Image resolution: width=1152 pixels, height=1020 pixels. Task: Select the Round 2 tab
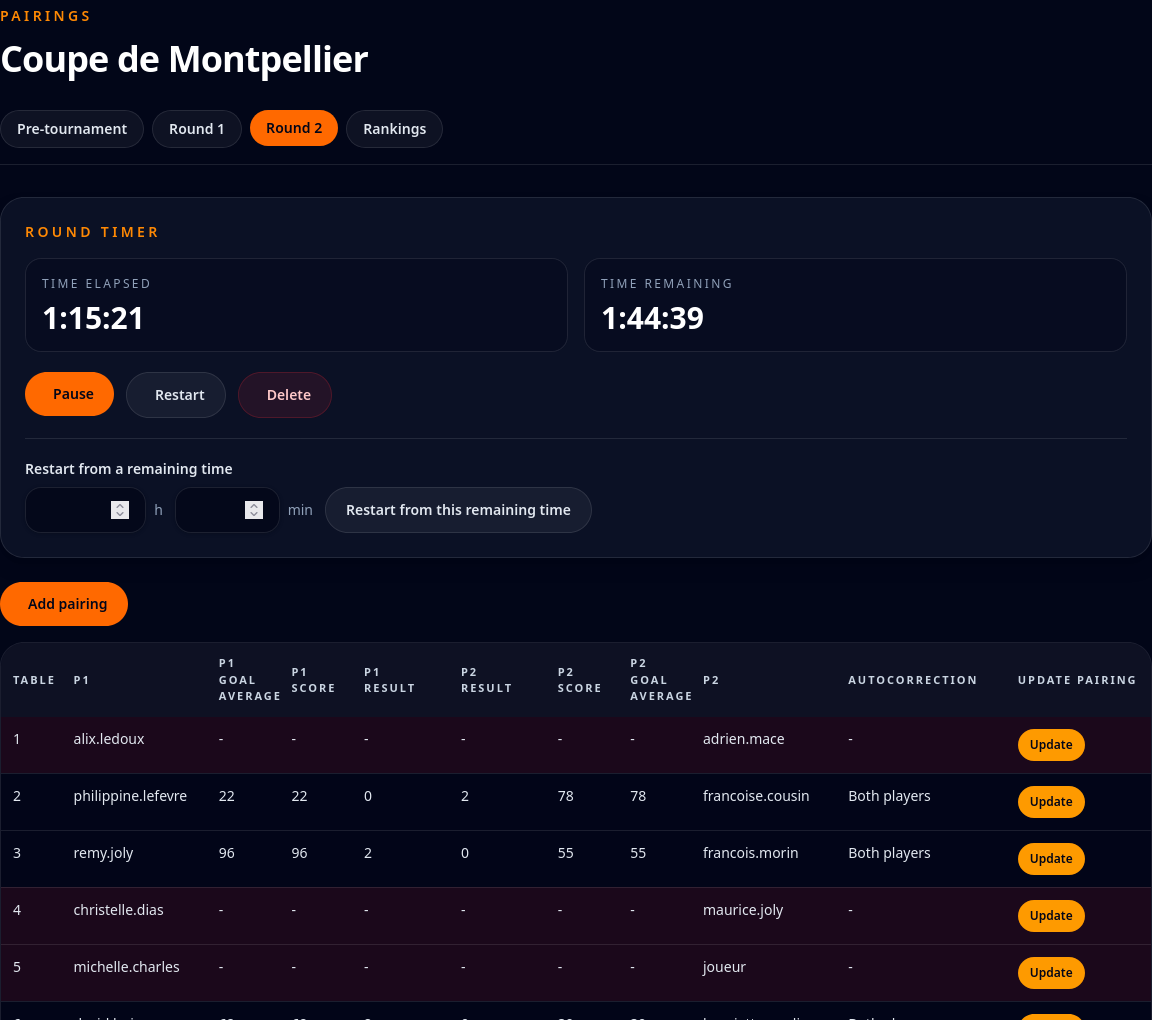[x=294, y=128]
